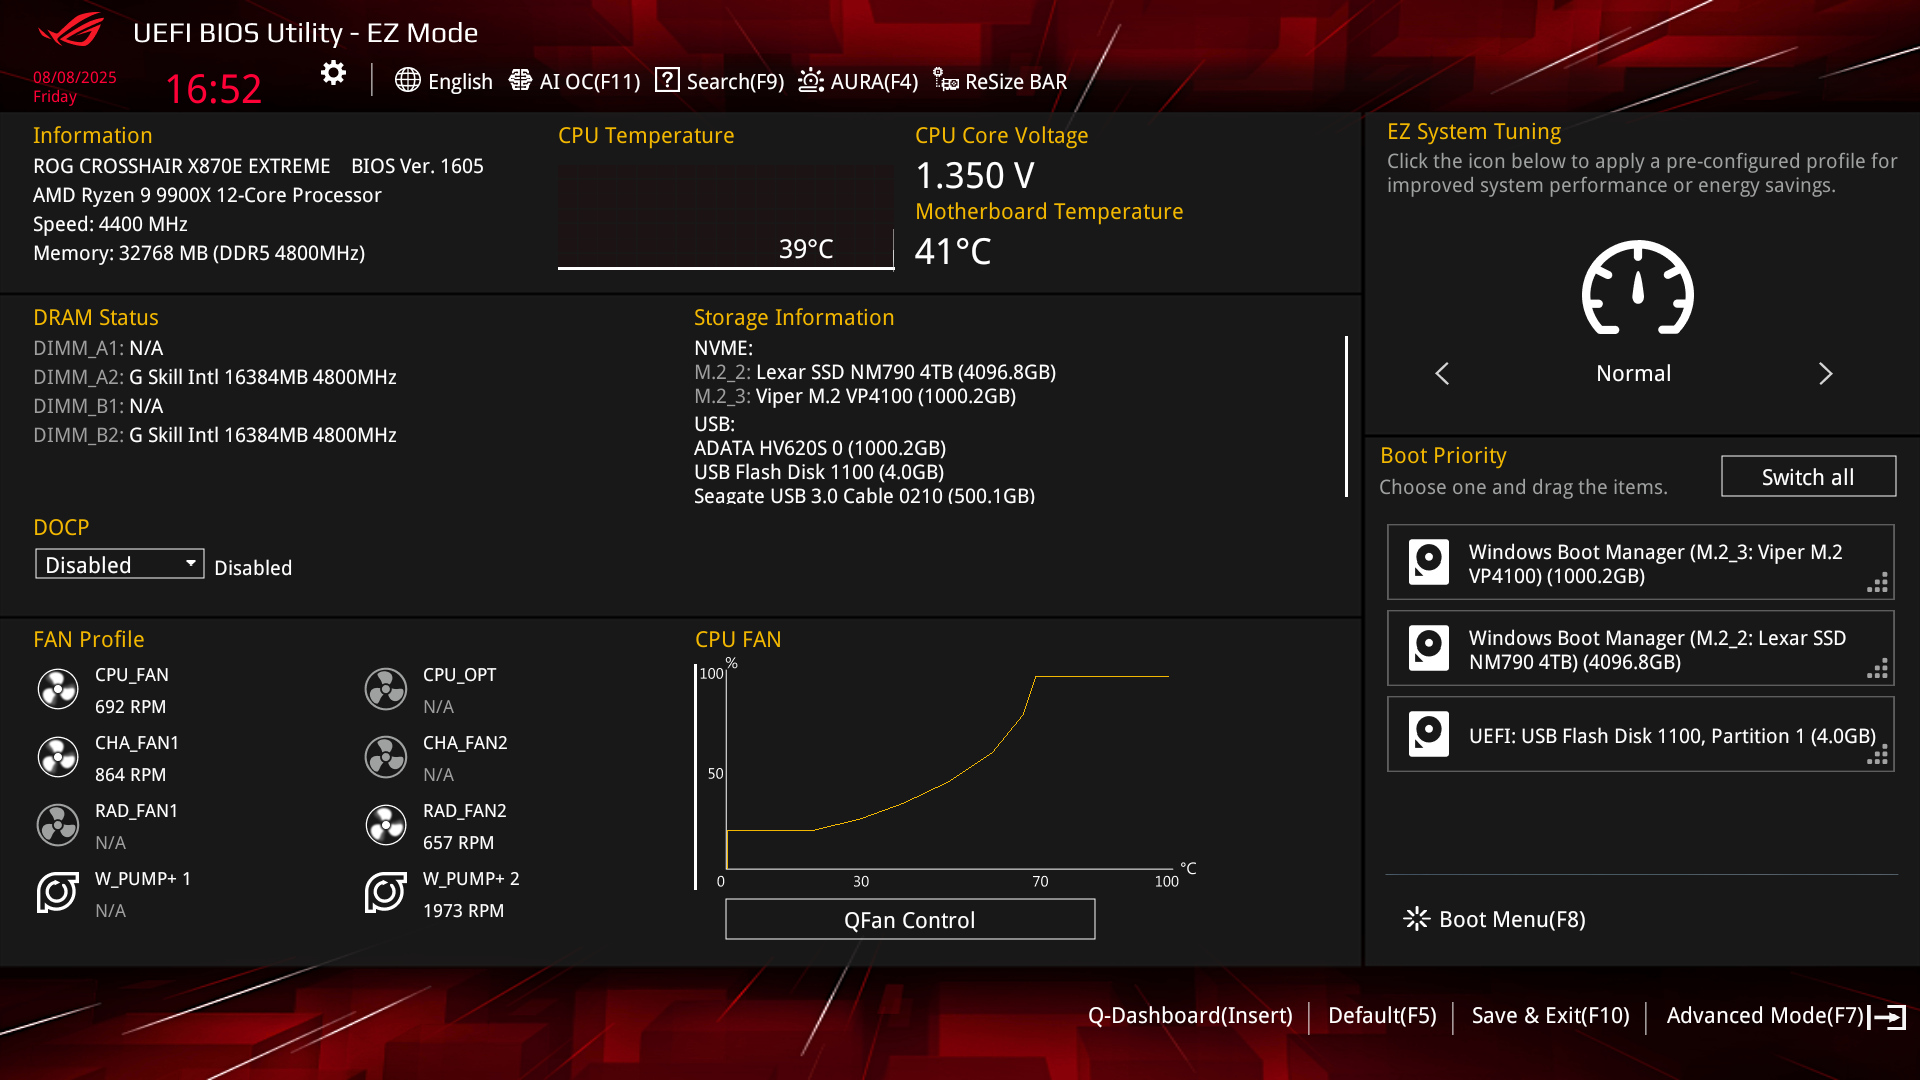Click the 'Normal' tuning profile label

click(1633, 373)
